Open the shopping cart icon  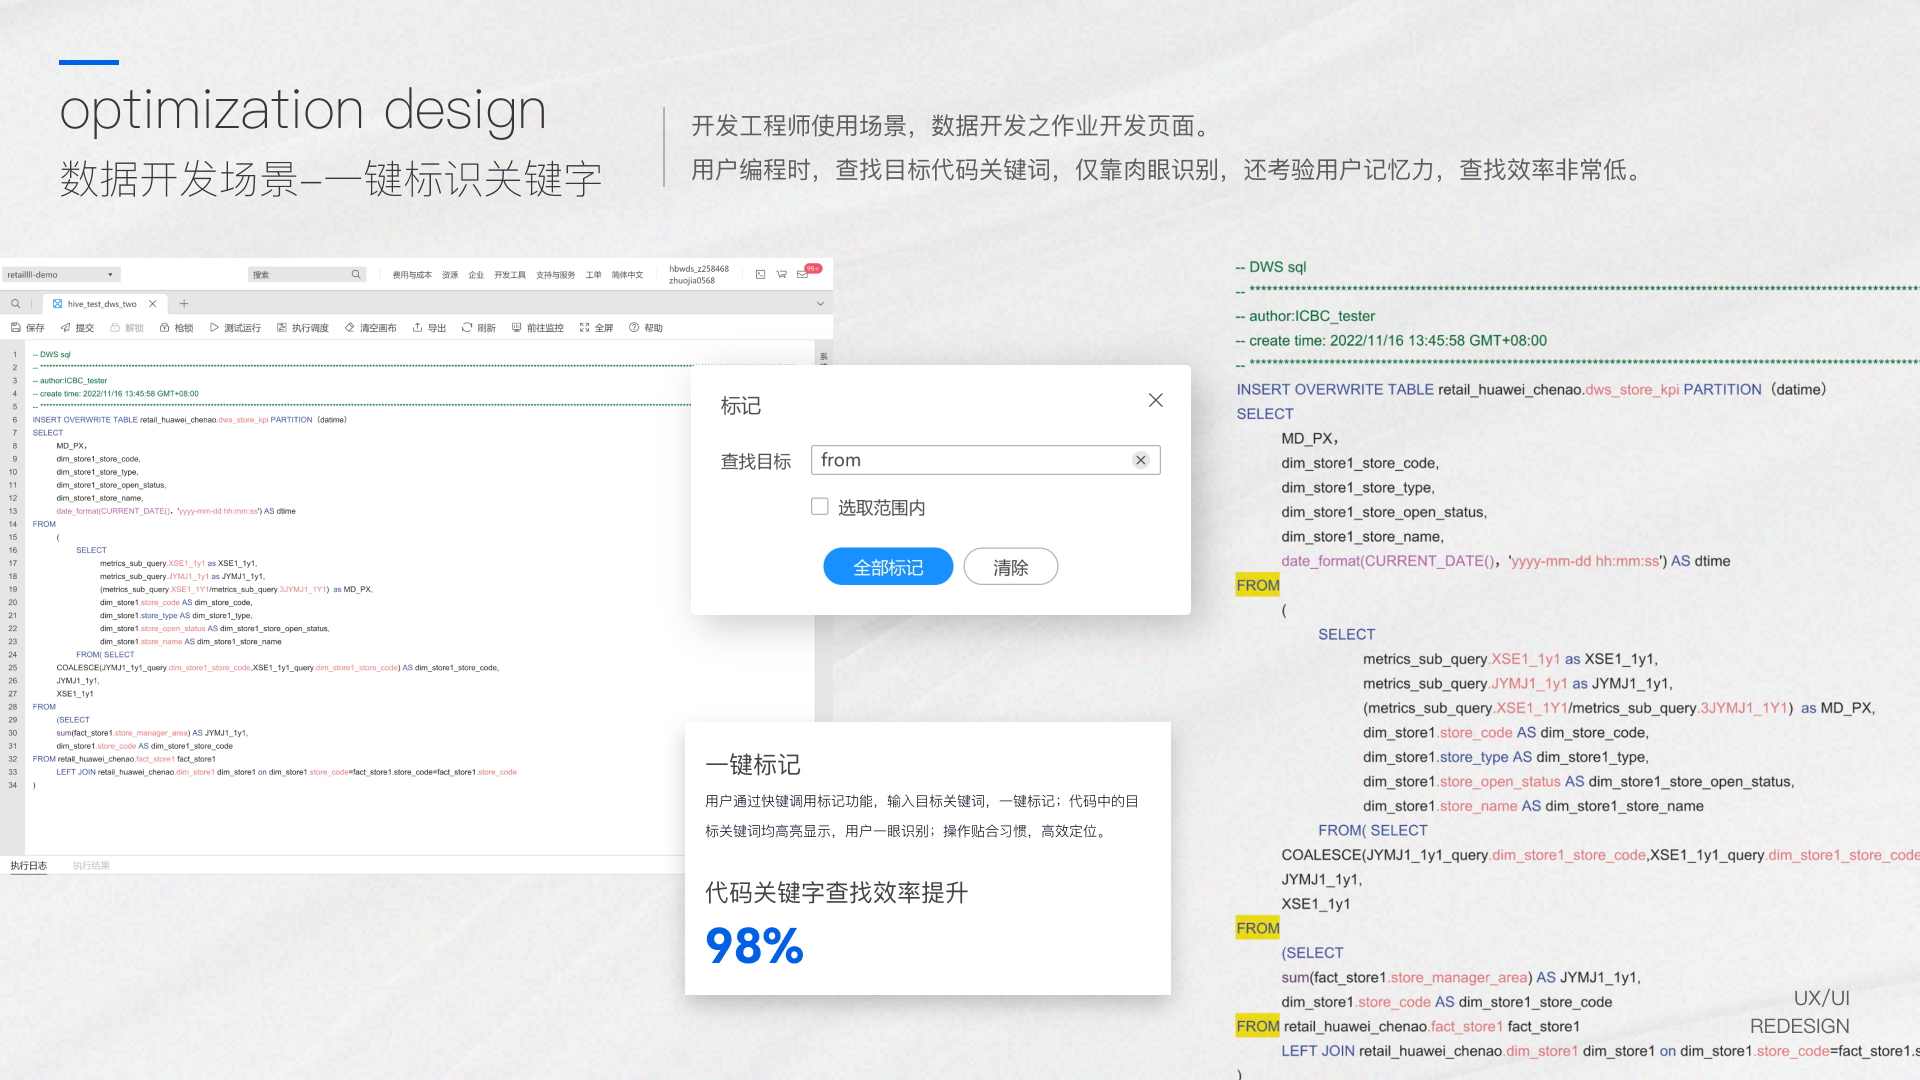click(782, 274)
